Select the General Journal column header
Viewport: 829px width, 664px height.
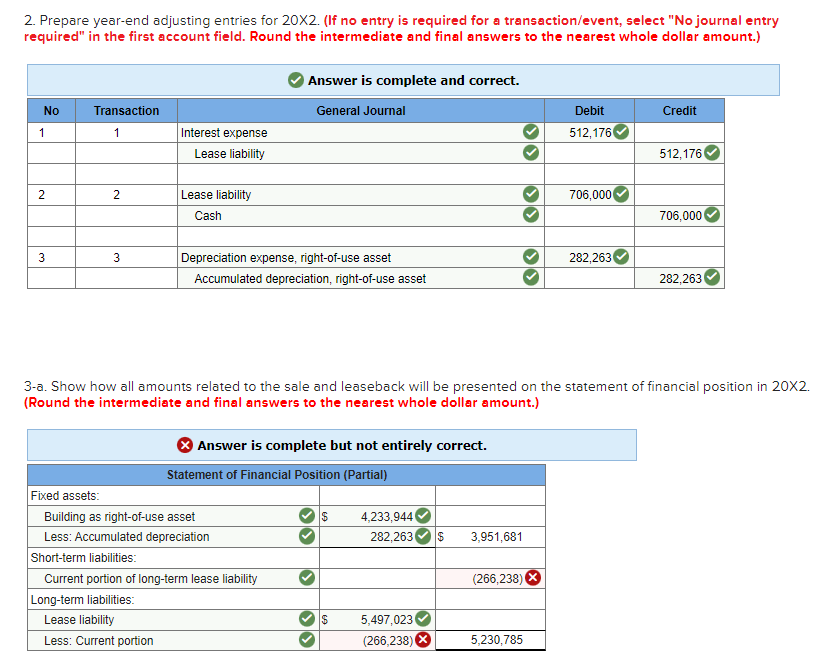pos(360,111)
